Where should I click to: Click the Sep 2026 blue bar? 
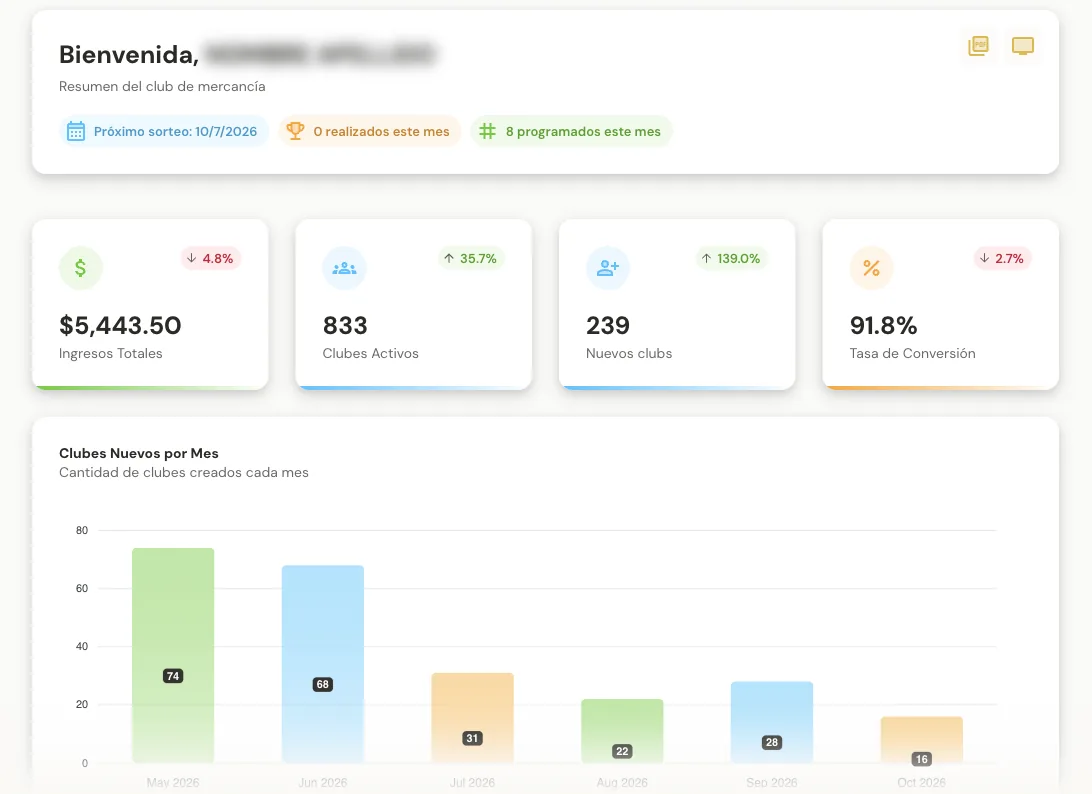tap(772, 722)
